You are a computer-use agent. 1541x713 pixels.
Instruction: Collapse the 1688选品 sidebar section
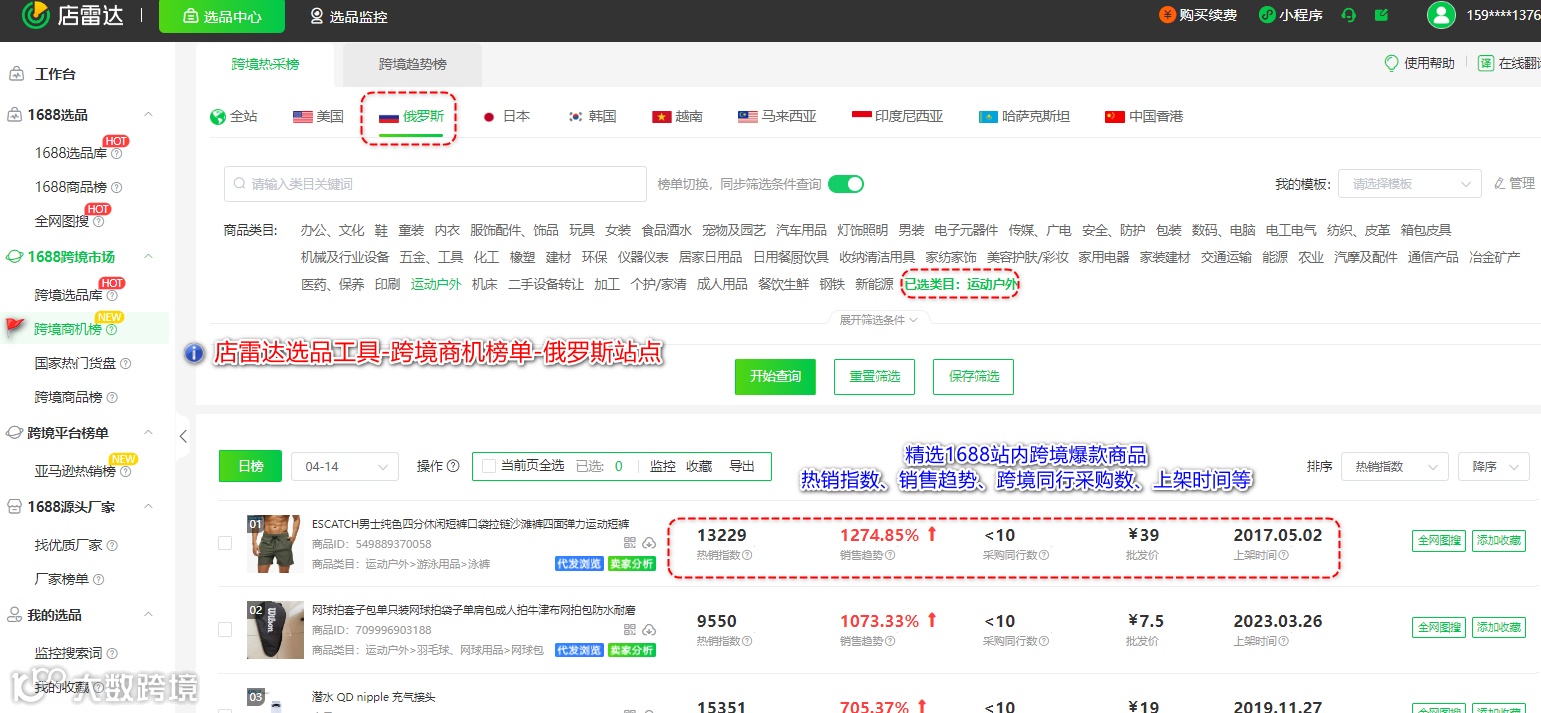pos(149,115)
